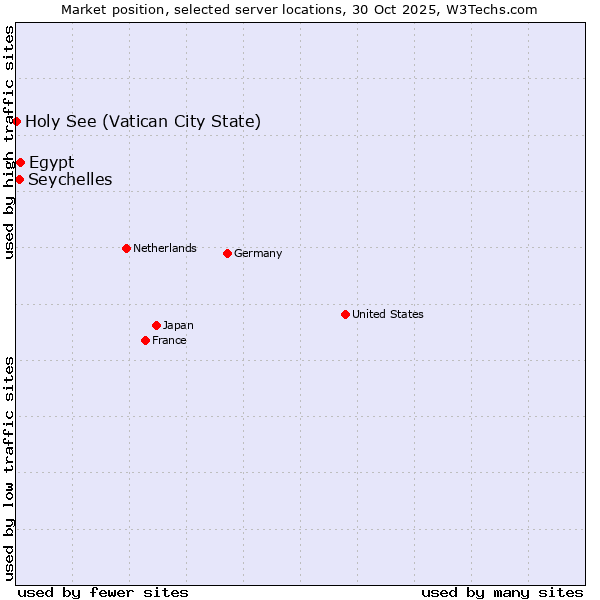The height and width of the screenshot is (600, 600).
Task: Click the chart title mentioning W3Techs.com
Action: click(x=299, y=9)
